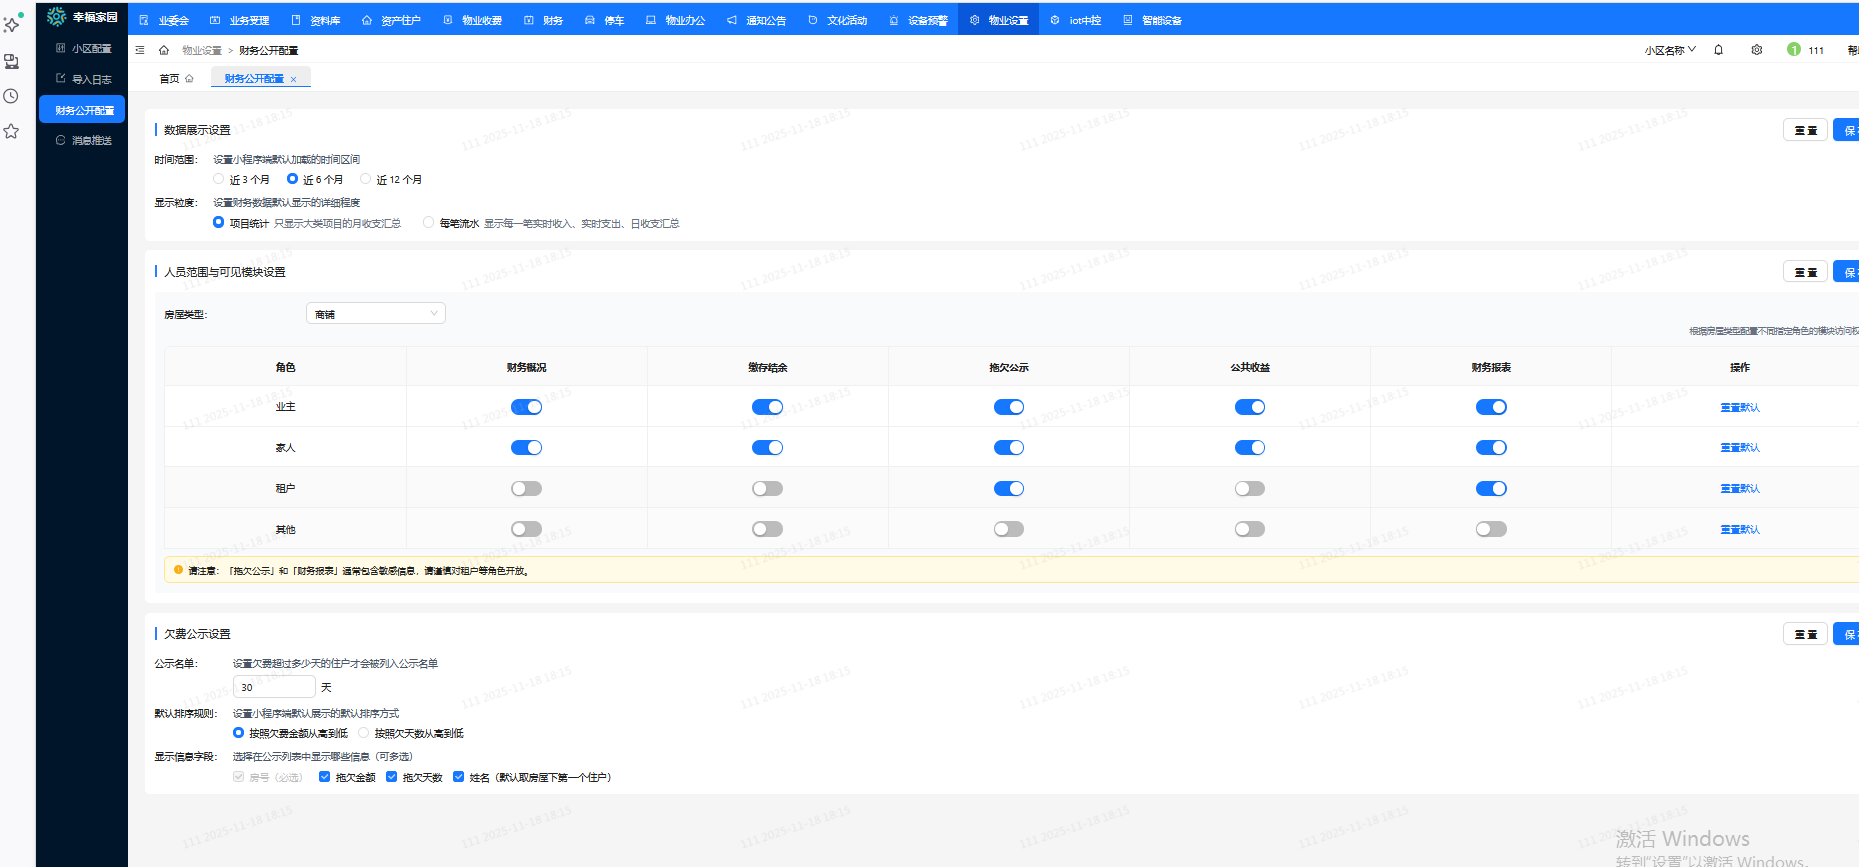Close the 财务公开配置 tab with its X
This screenshot has height=867, width=1859.
pyautogui.click(x=293, y=79)
